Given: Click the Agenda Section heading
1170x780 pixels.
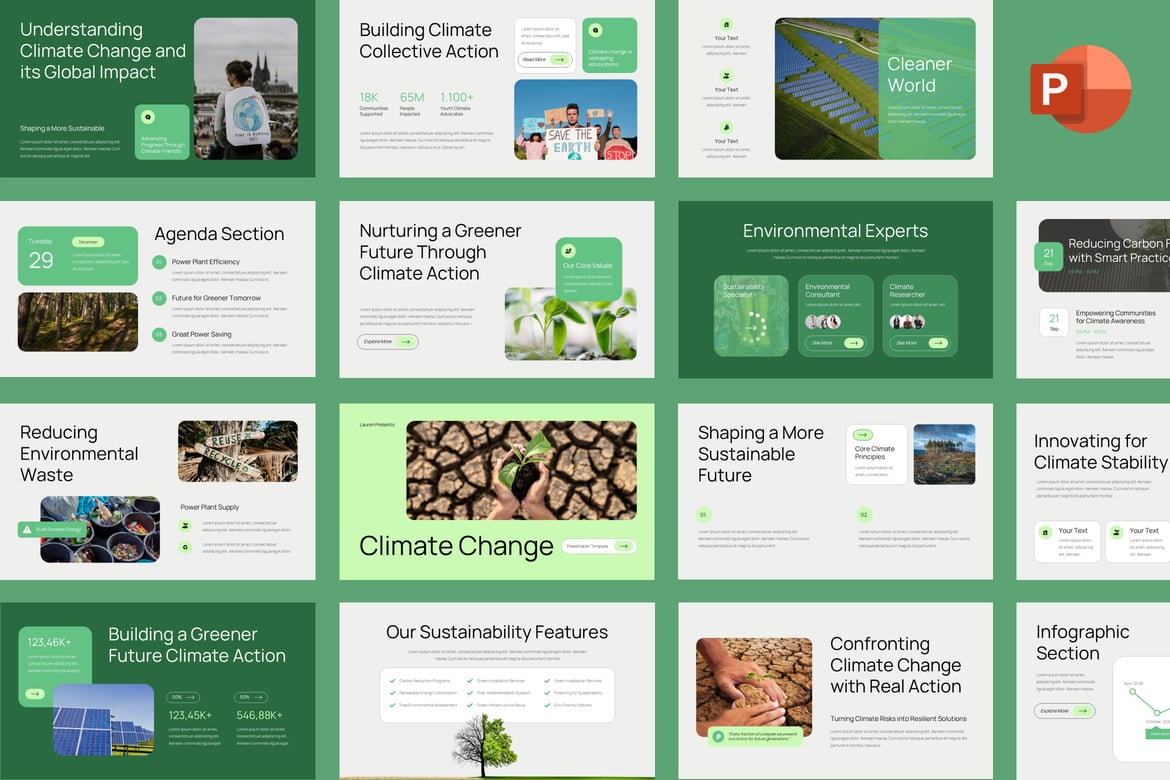Looking at the screenshot, I should (x=219, y=234).
